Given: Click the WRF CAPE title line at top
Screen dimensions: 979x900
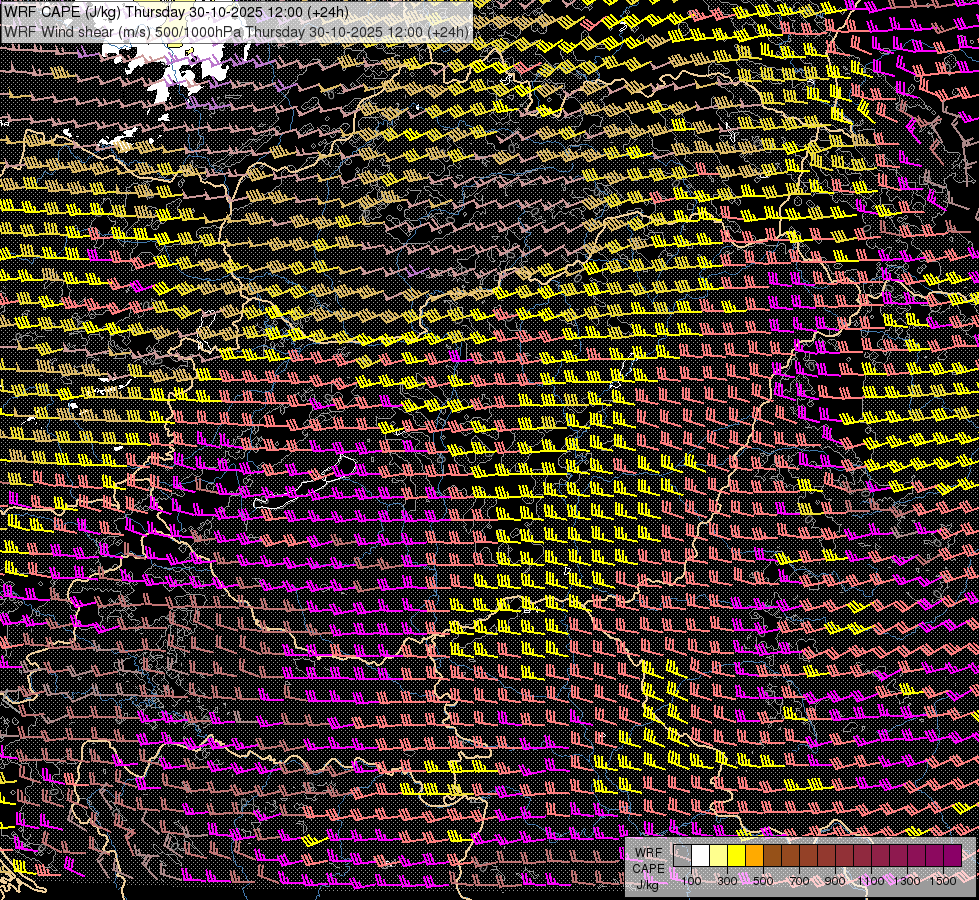Looking at the screenshot, I should click(176, 11).
